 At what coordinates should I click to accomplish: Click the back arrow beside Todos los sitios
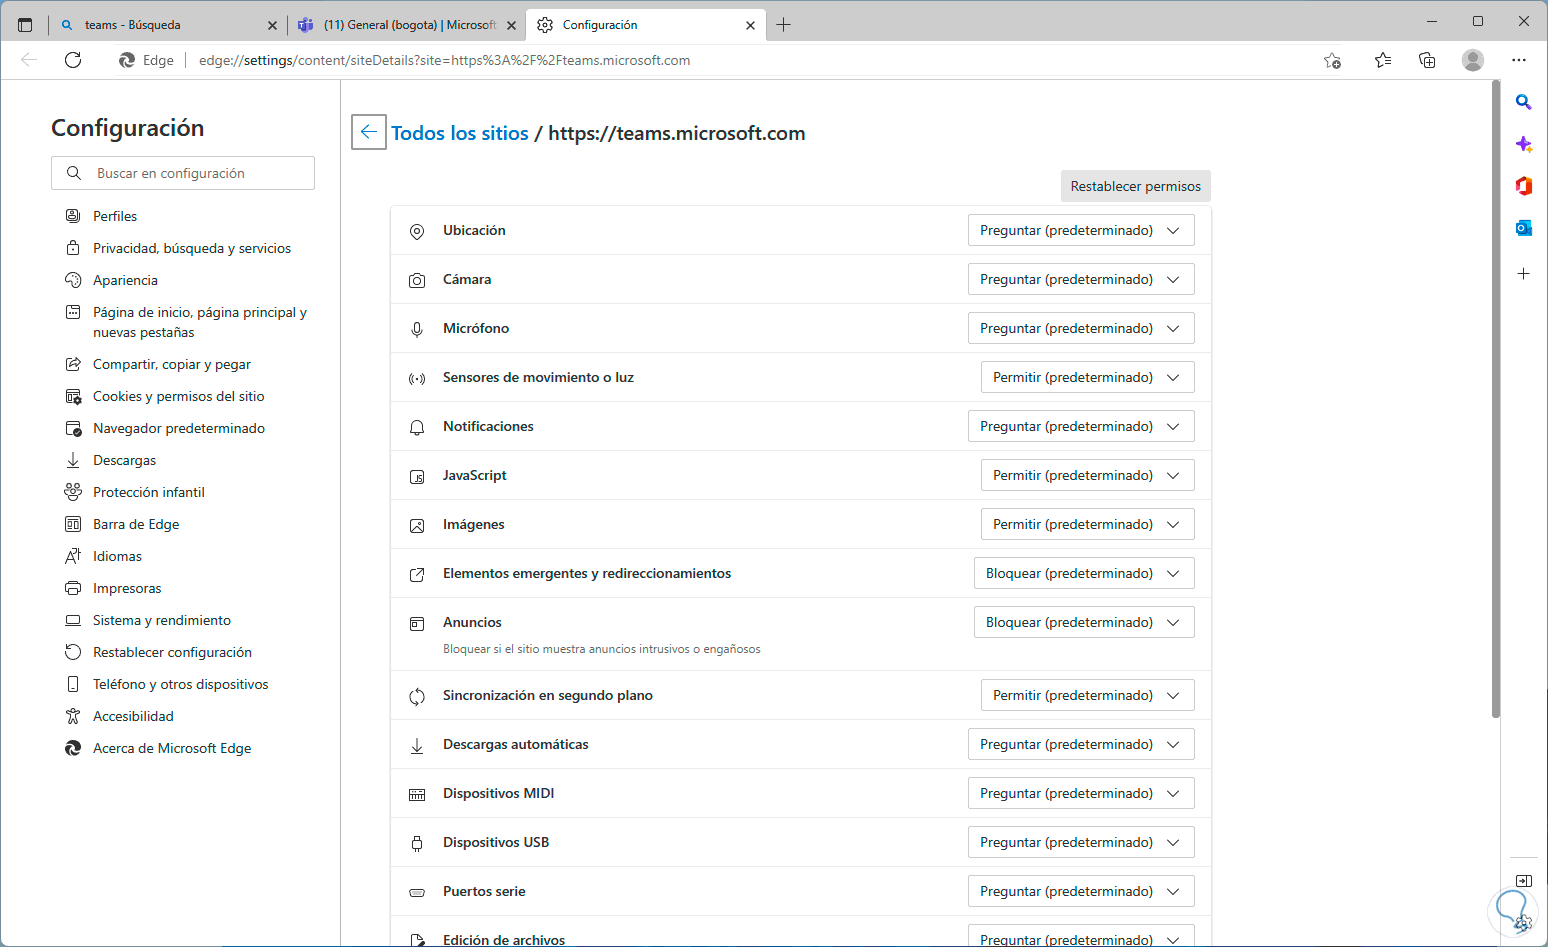coord(369,132)
